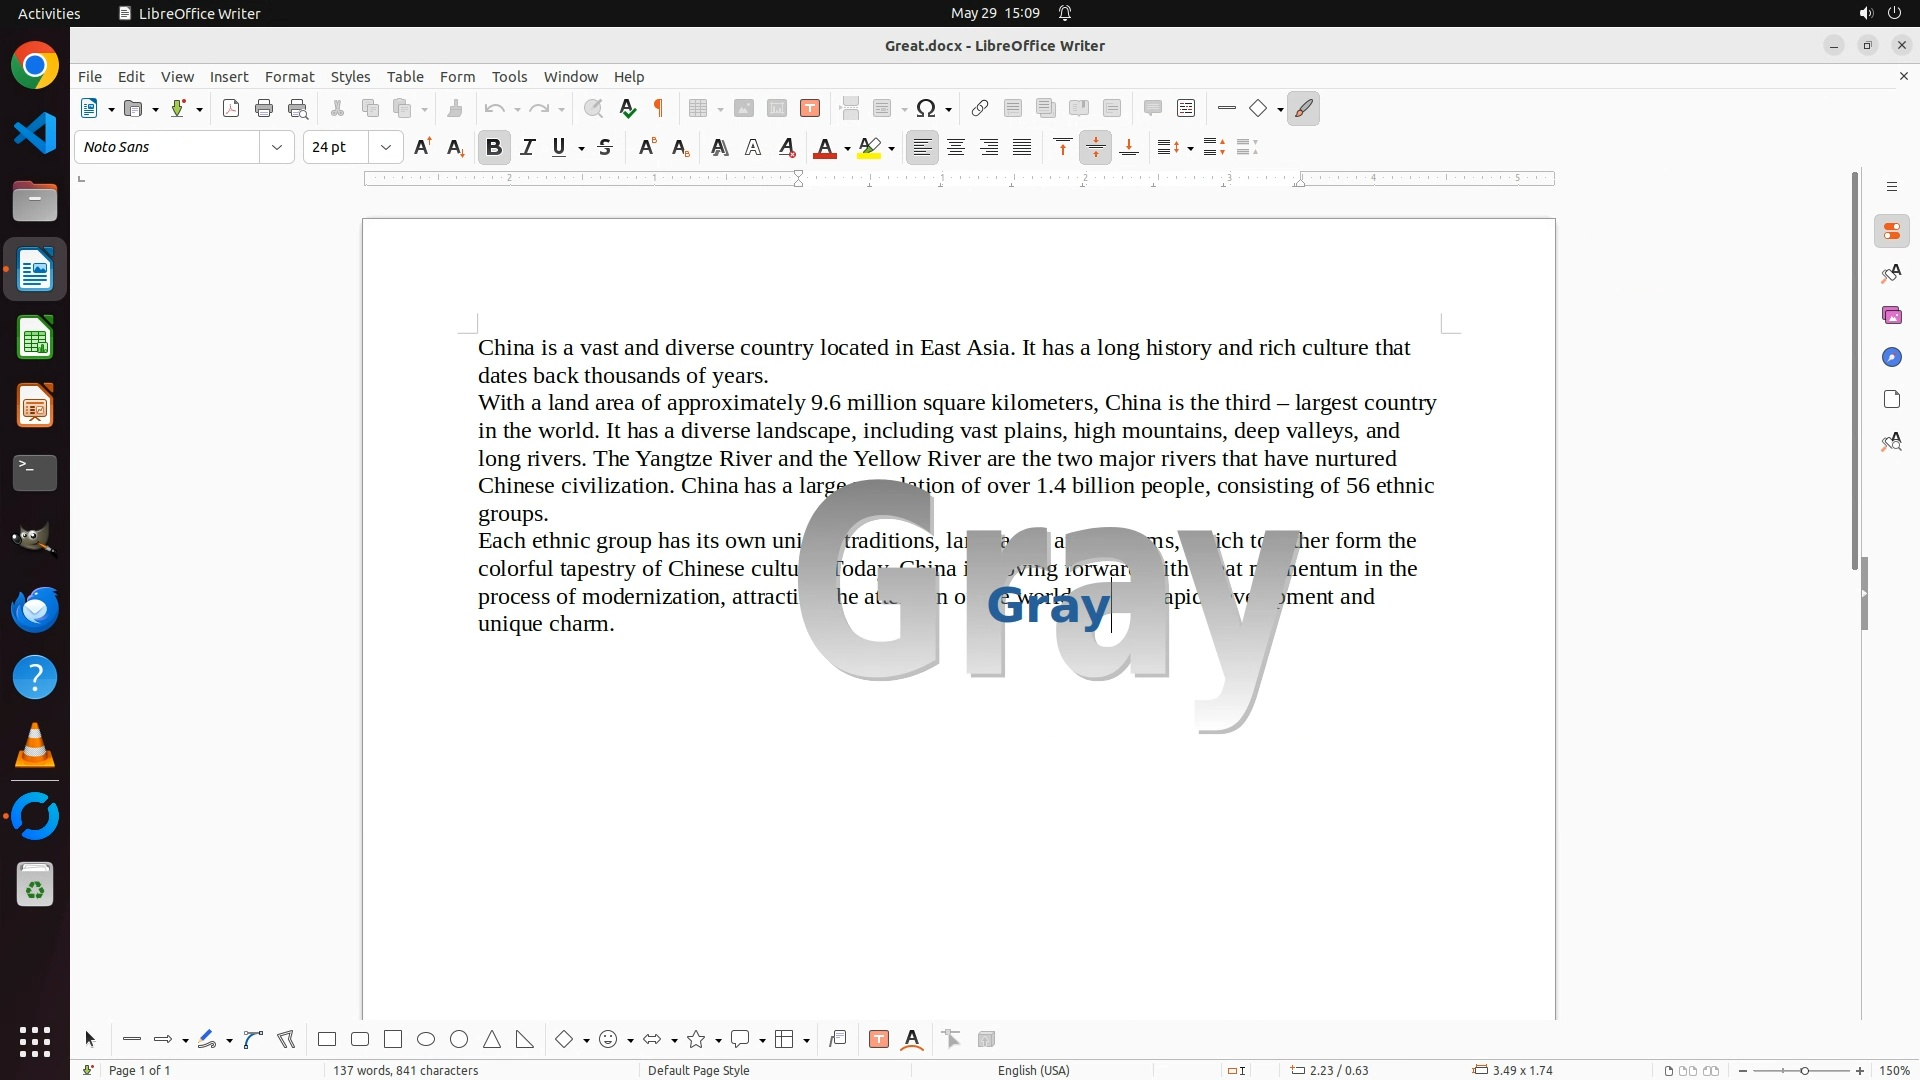The height and width of the screenshot is (1080, 1920).
Task: Open the sidebar Gallery panel
Action: 1892,316
